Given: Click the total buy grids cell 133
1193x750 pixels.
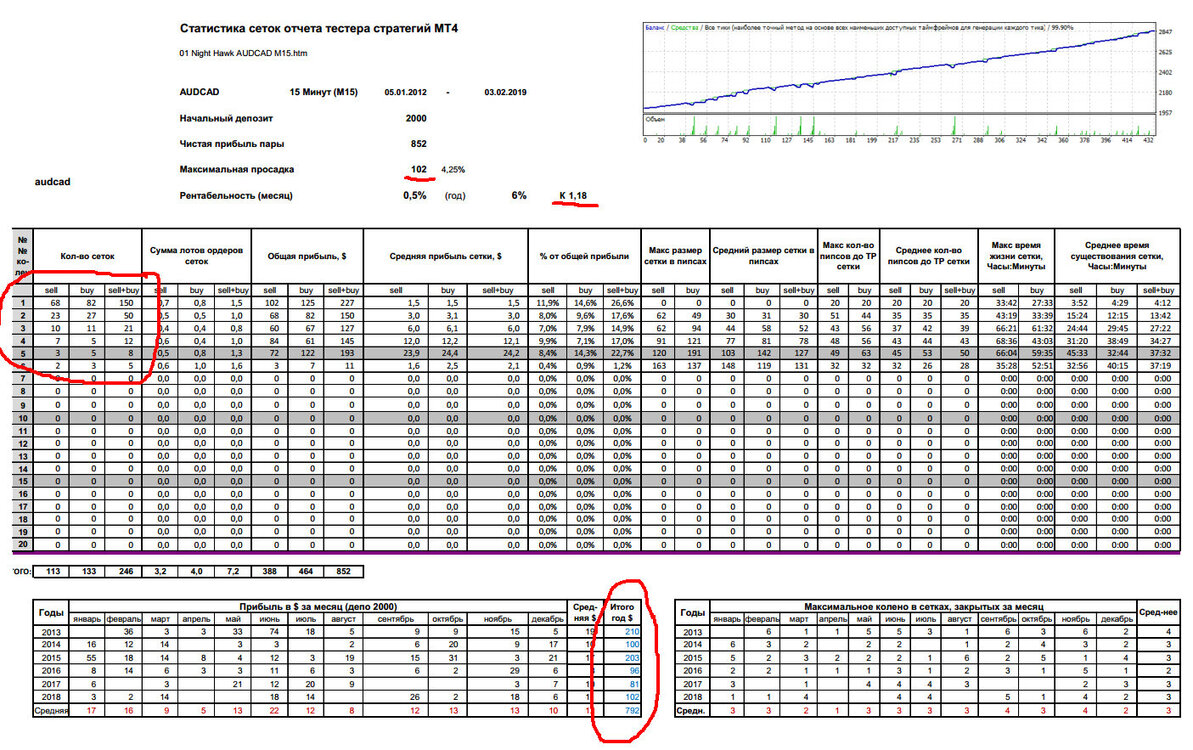Looking at the screenshot, I should click(88, 571).
